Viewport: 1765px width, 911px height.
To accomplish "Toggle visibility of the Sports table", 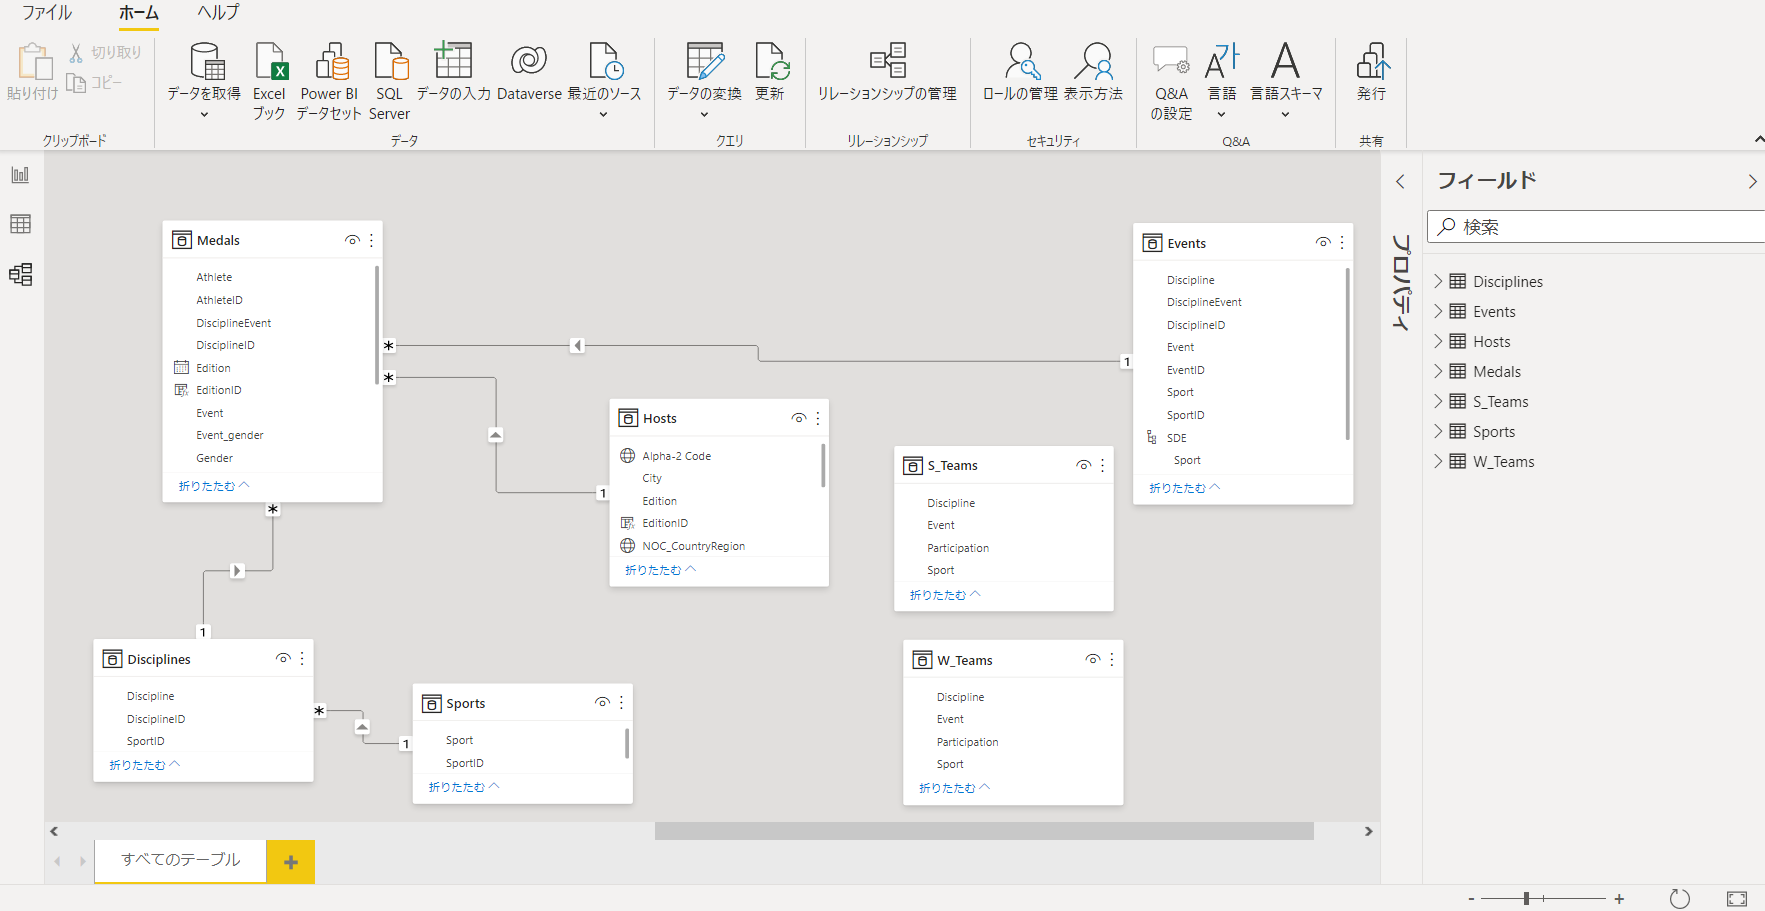I will coord(603,703).
